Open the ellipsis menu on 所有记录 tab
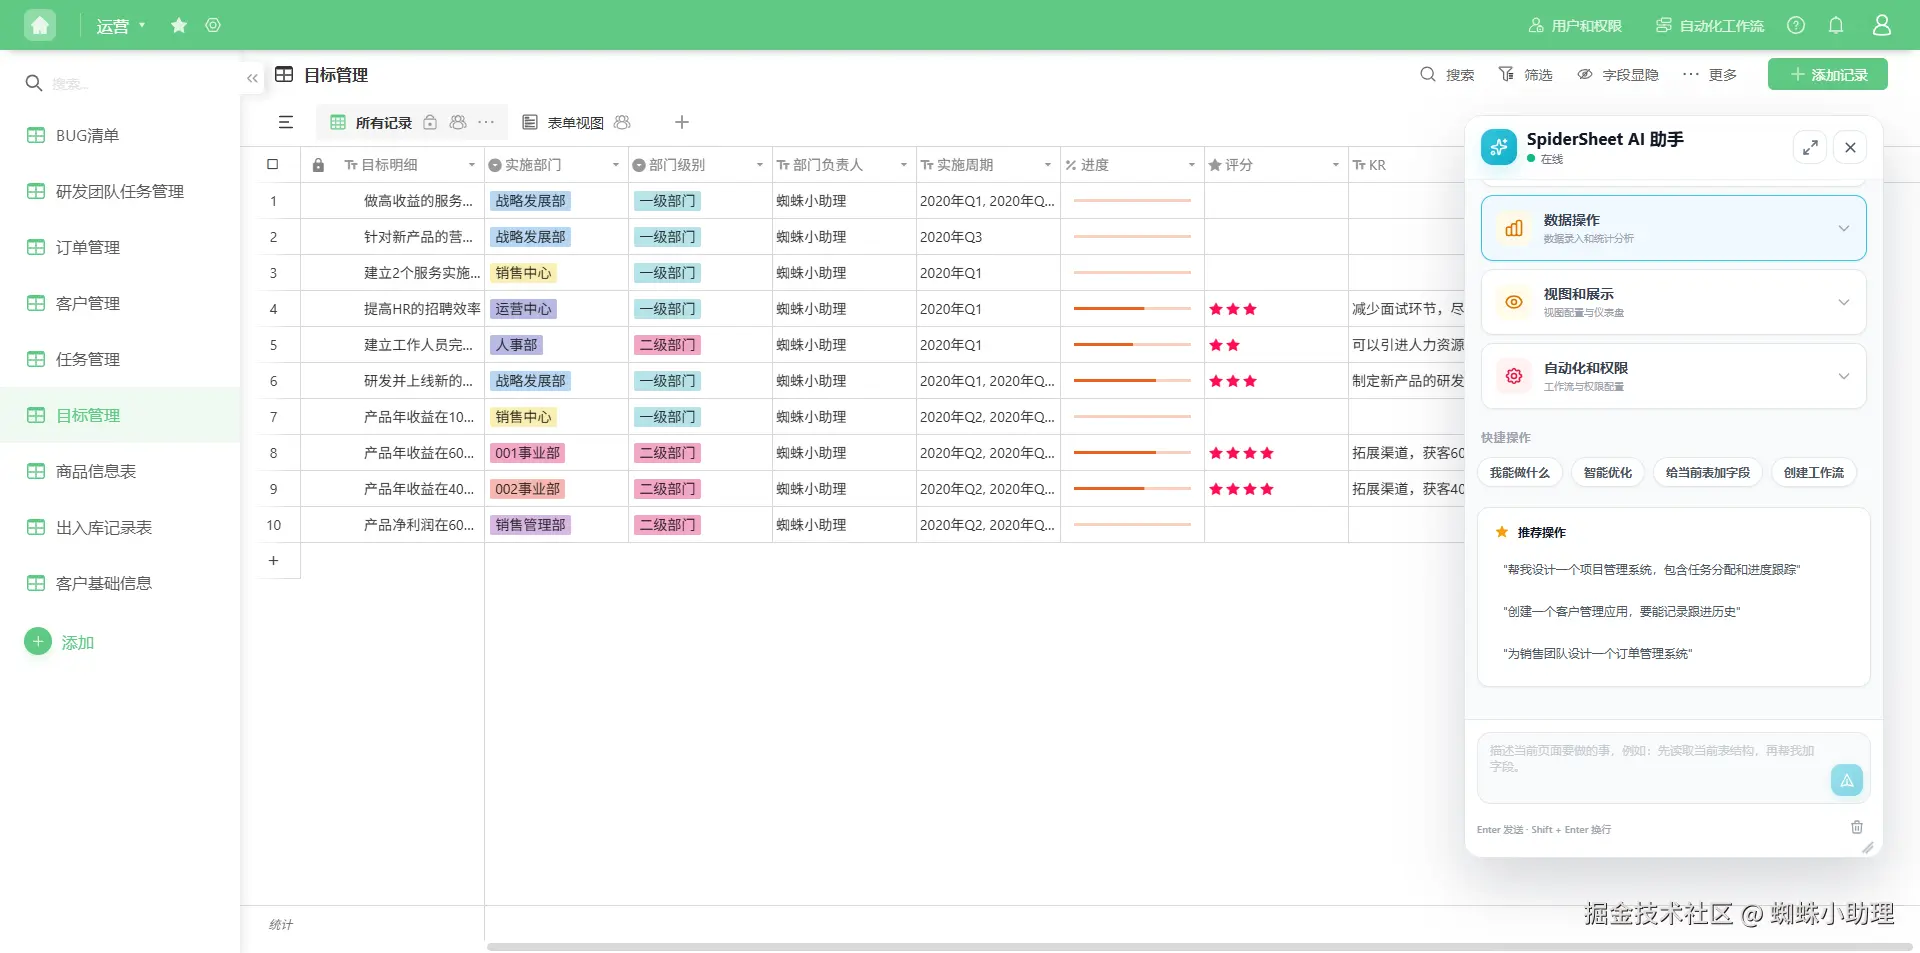The image size is (1920, 953). 486,122
